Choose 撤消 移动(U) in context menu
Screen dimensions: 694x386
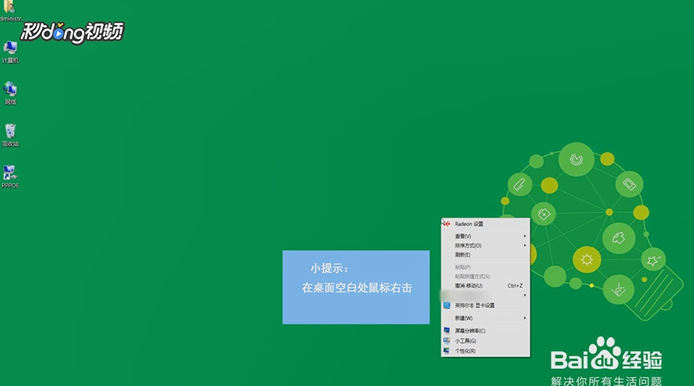pos(486,286)
